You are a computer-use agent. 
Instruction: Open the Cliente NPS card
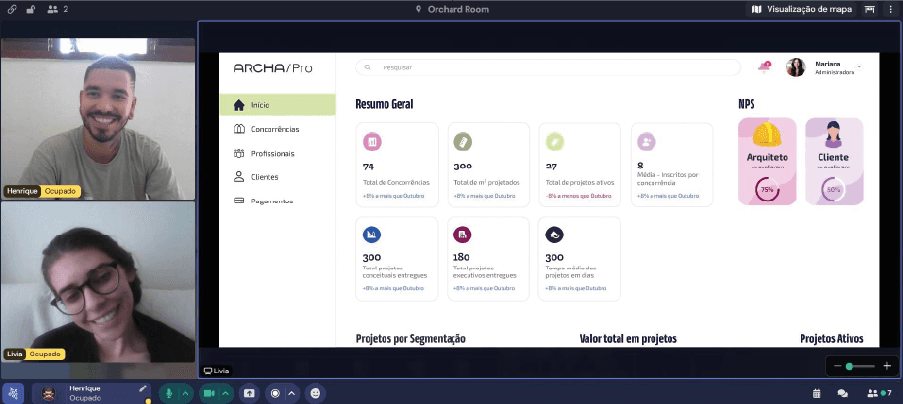click(834, 161)
